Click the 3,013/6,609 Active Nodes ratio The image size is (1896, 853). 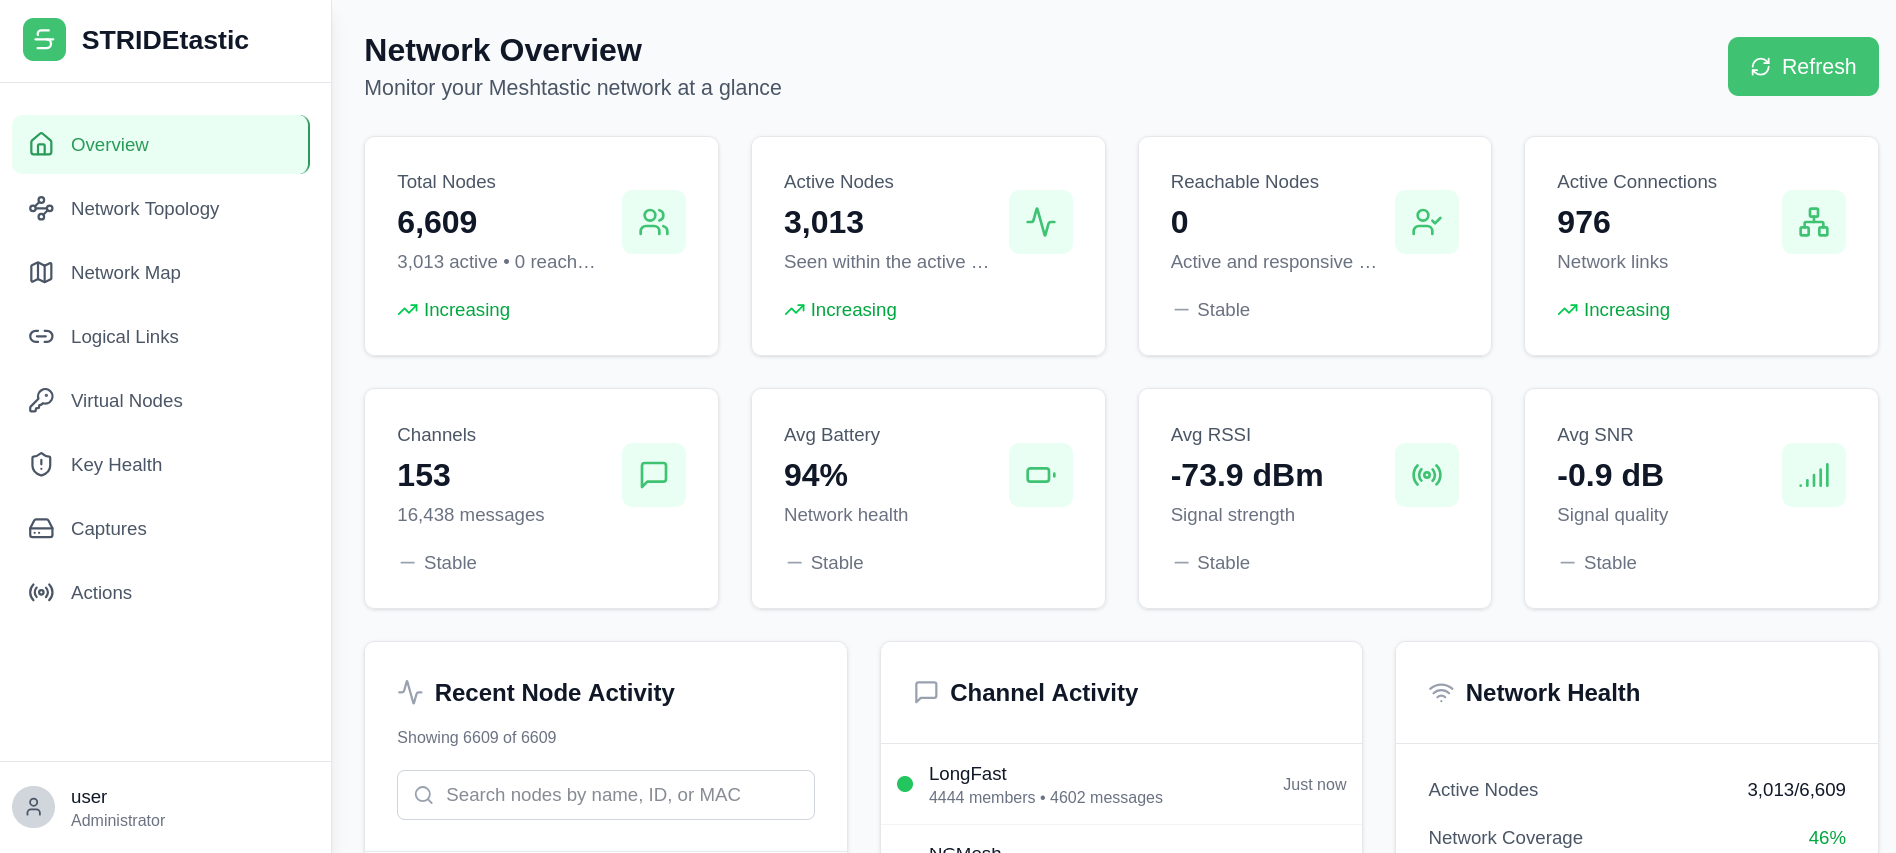(1796, 790)
